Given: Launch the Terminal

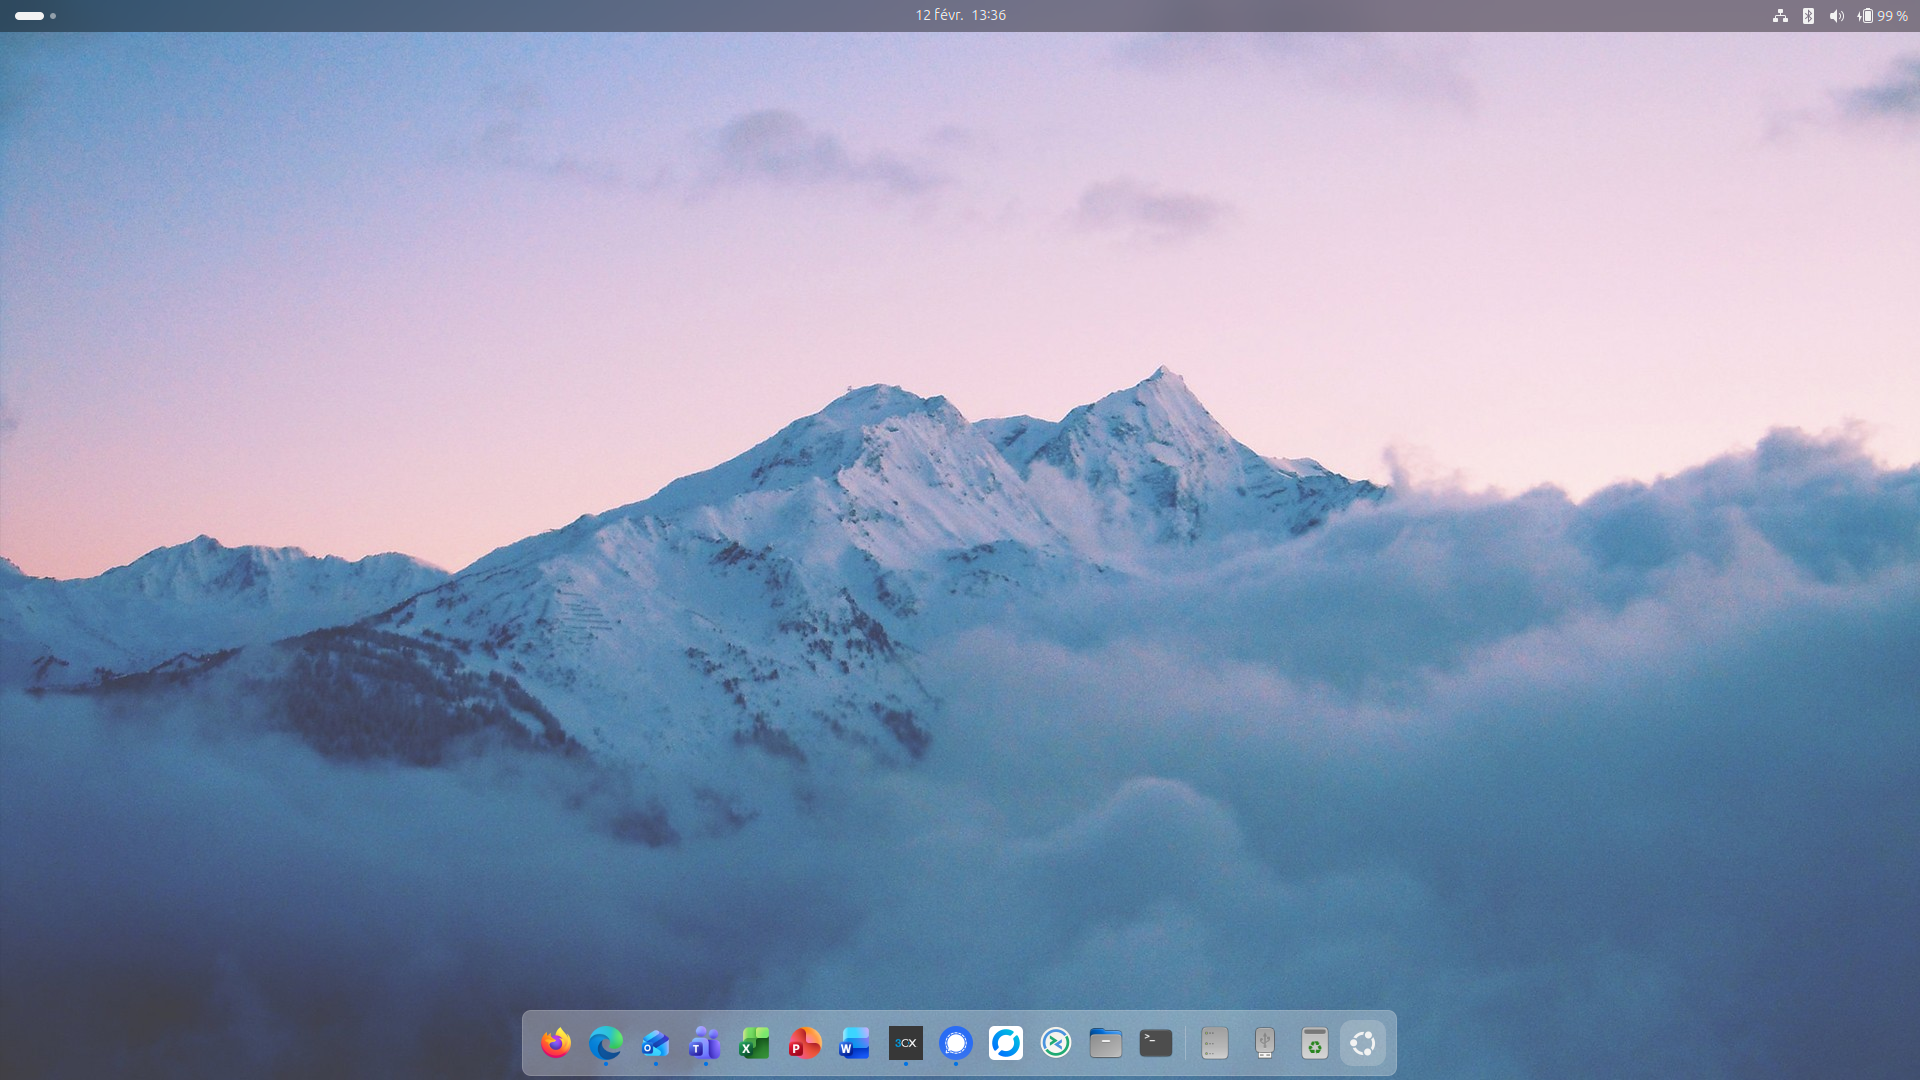Looking at the screenshot, I should tap(1156, 1043).
